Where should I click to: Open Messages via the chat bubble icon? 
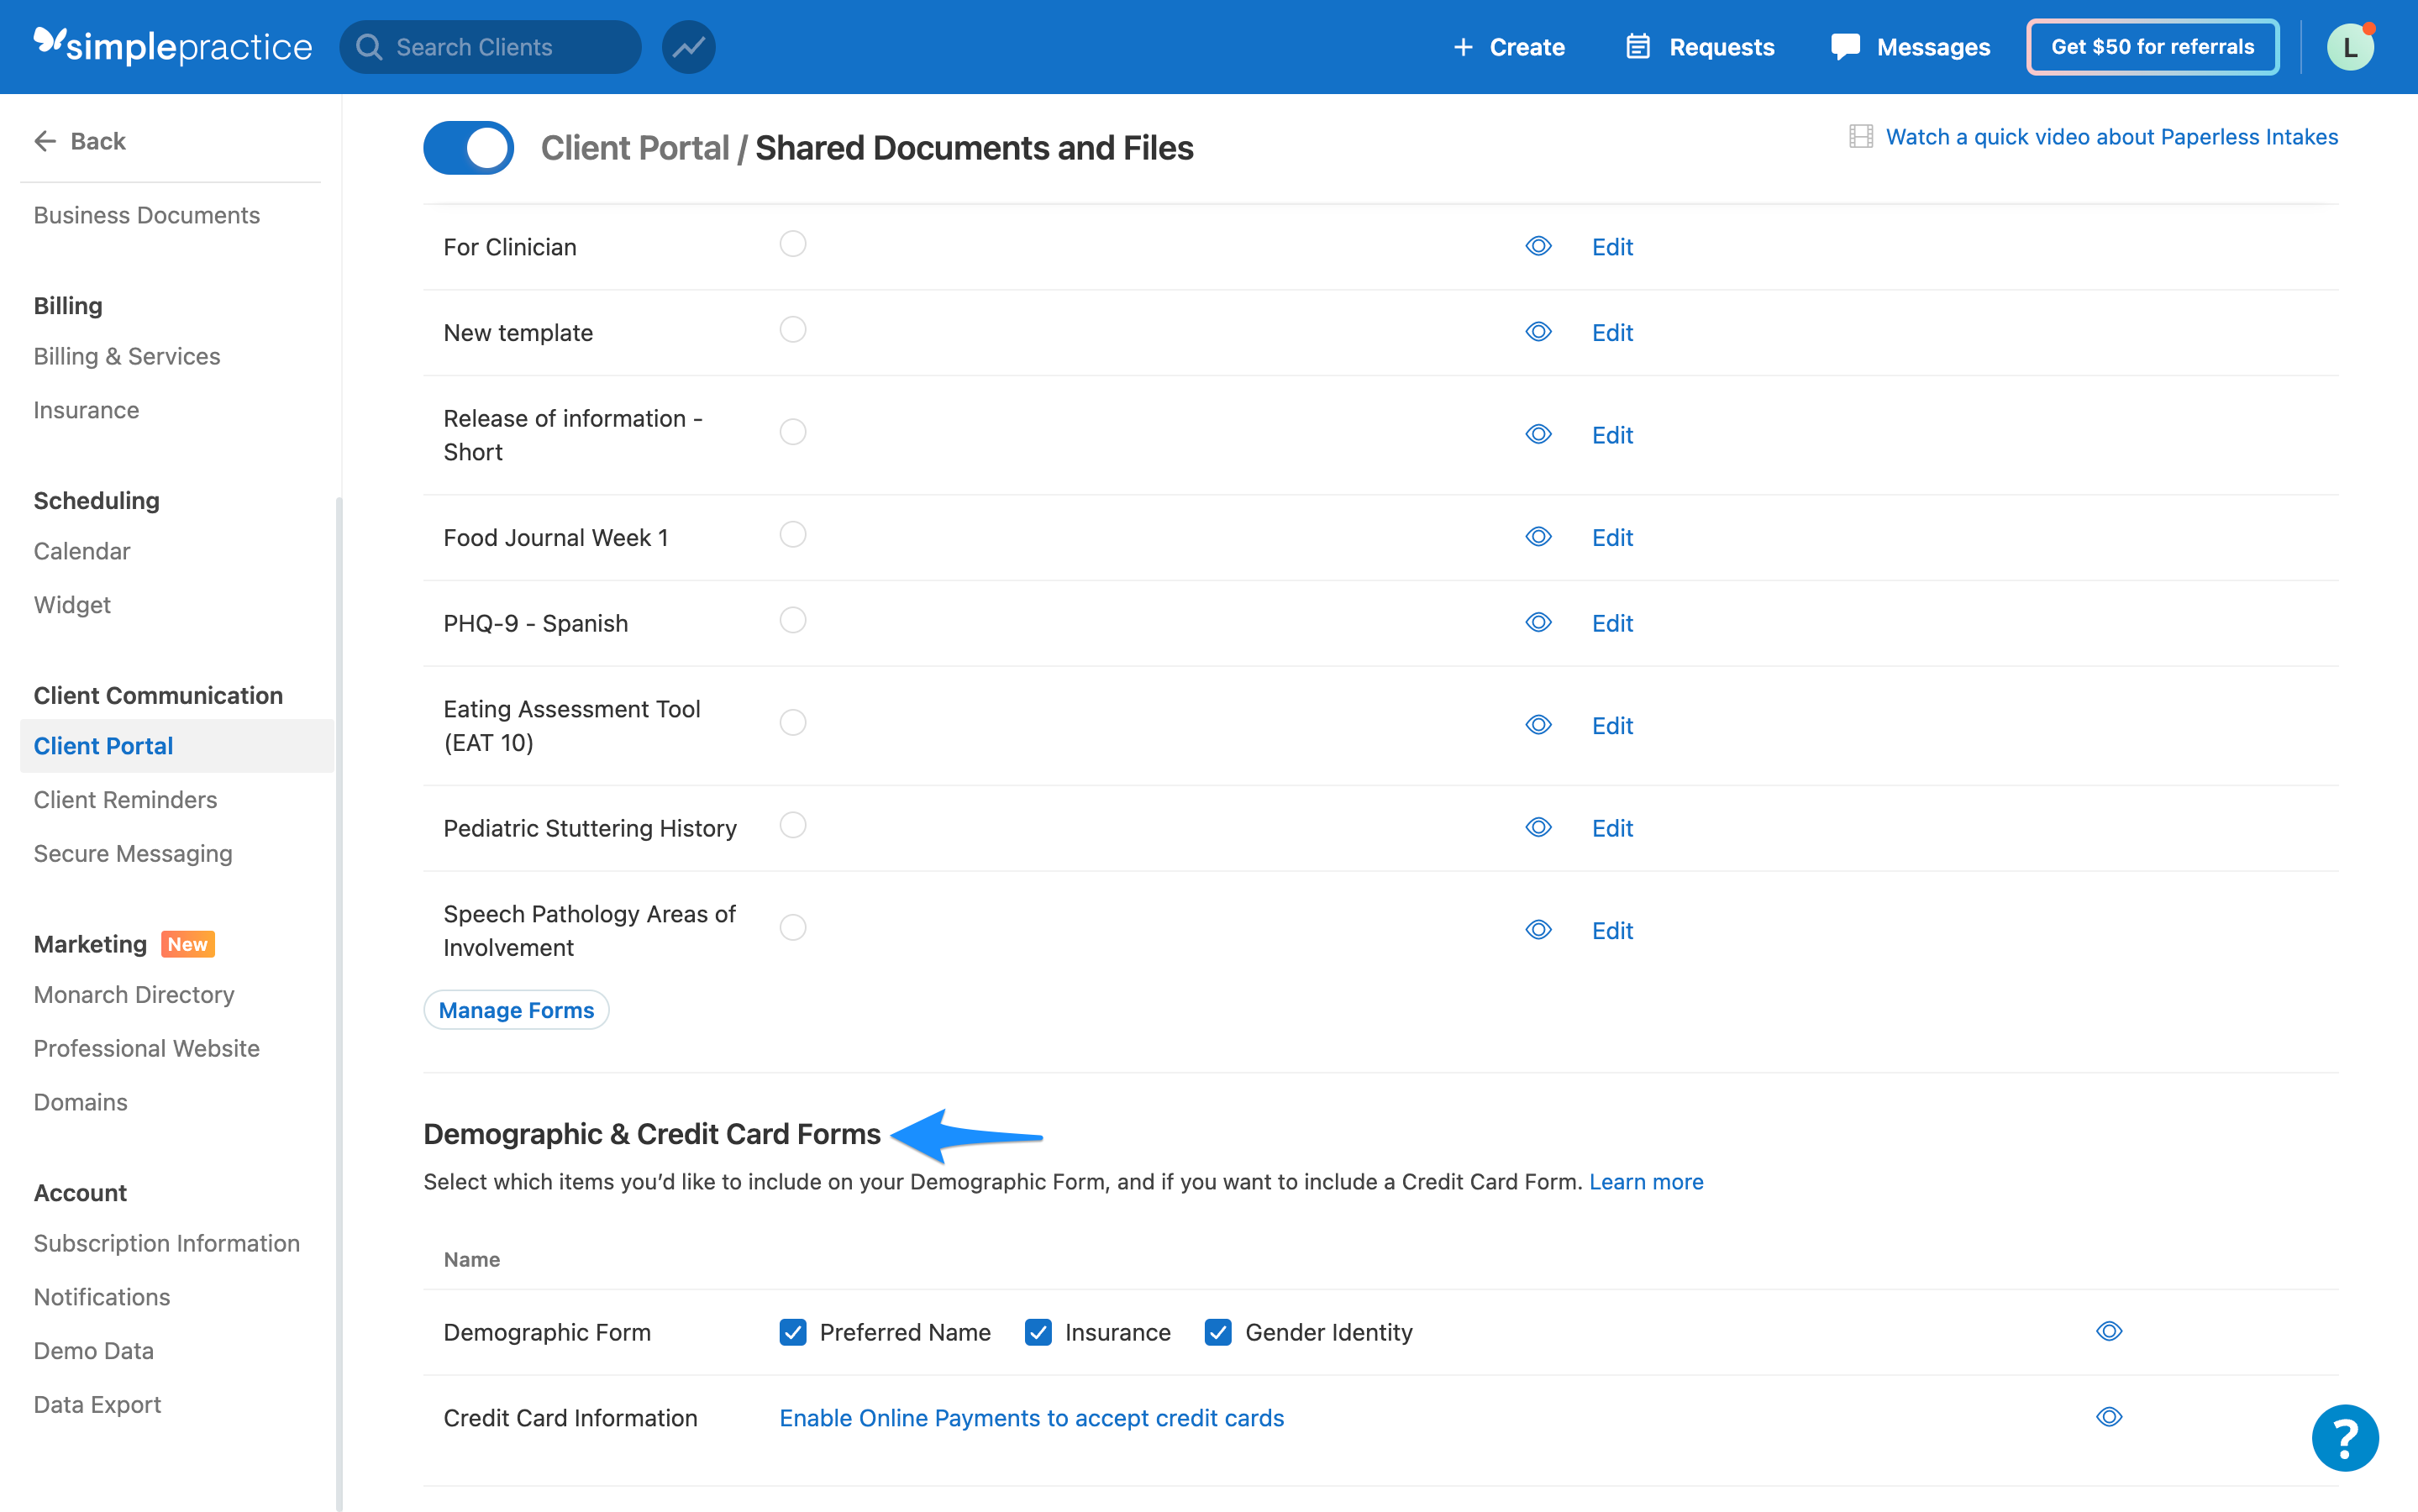pyautogui.click(x=1845, y=46)
